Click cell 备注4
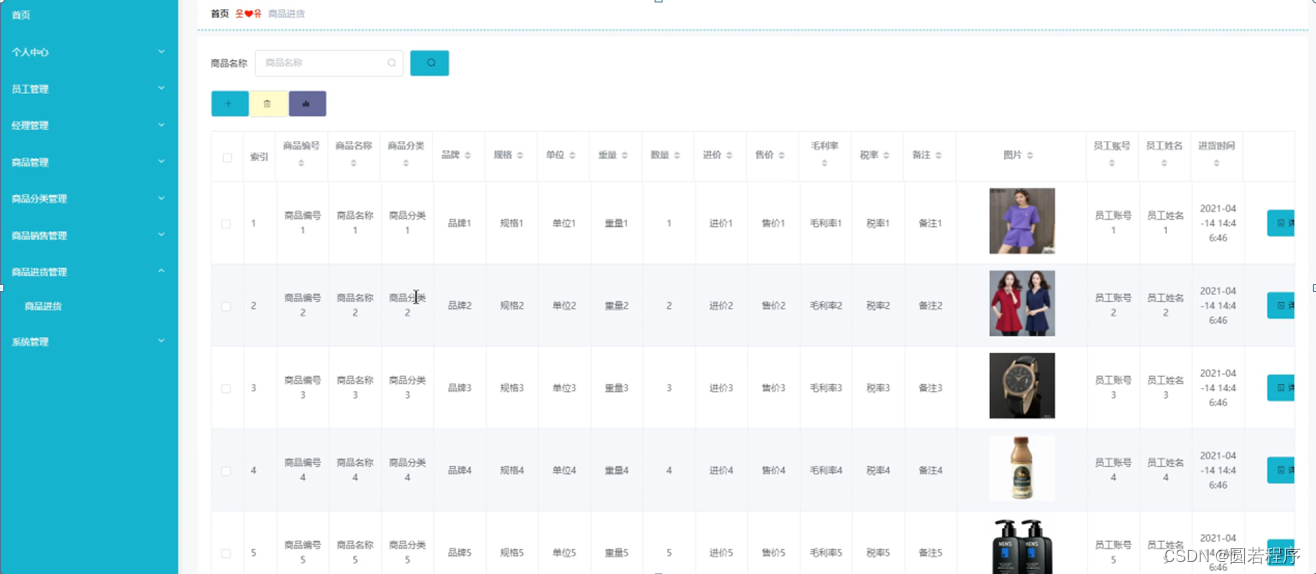 (x=930, y=470)
